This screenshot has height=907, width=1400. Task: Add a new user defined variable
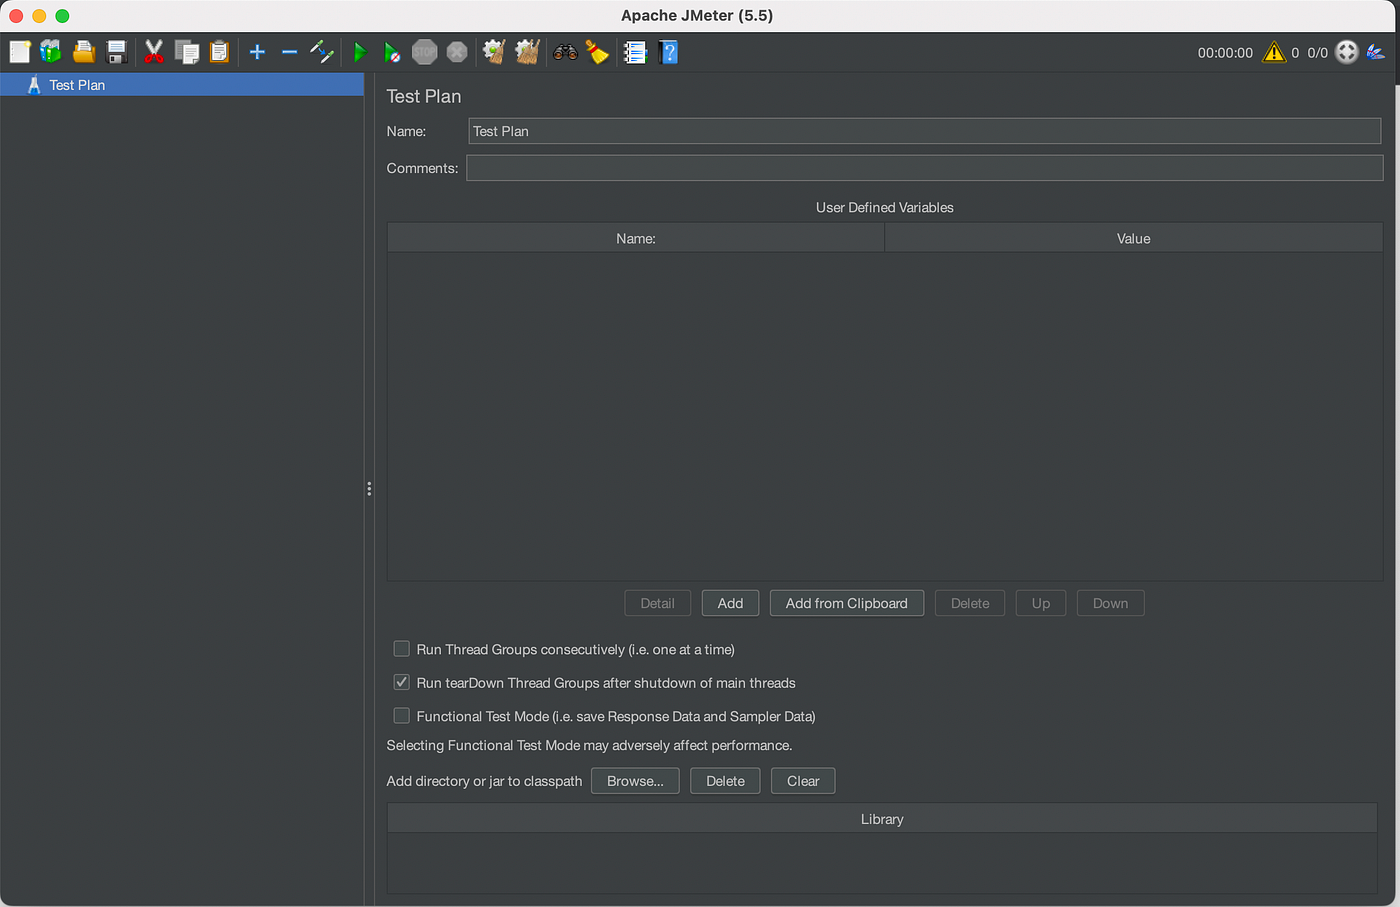pos(730,603)
